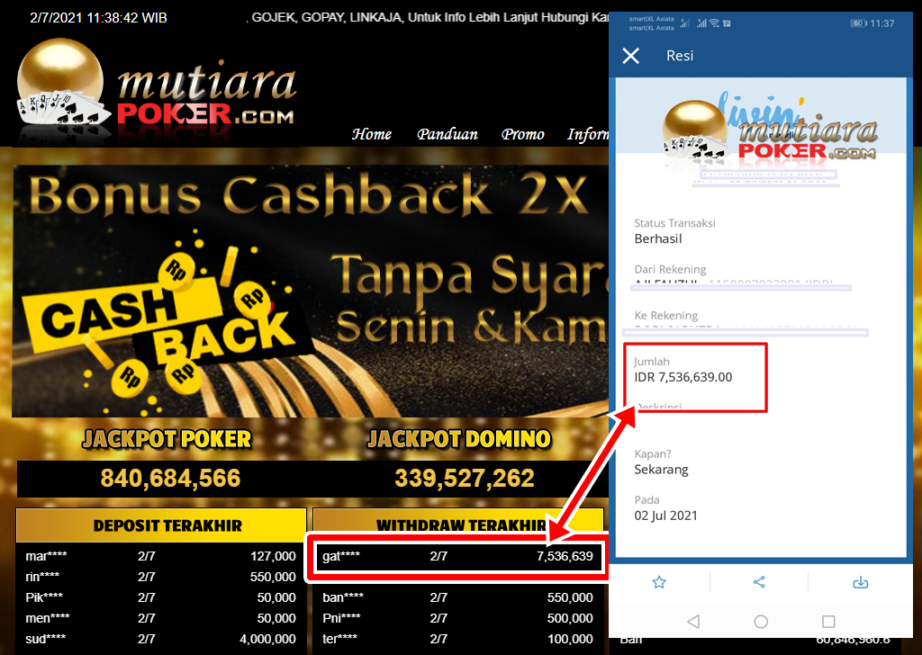Click the JACKPOT DOMINO label
The width and height of the screenshot is (922, 655).
[459, 439]
